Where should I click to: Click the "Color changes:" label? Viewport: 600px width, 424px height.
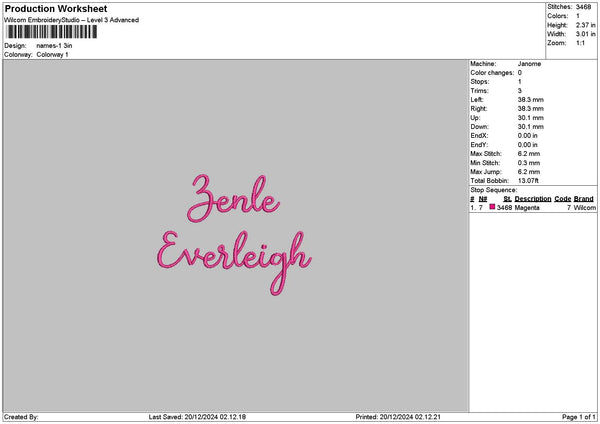(492, 73)
